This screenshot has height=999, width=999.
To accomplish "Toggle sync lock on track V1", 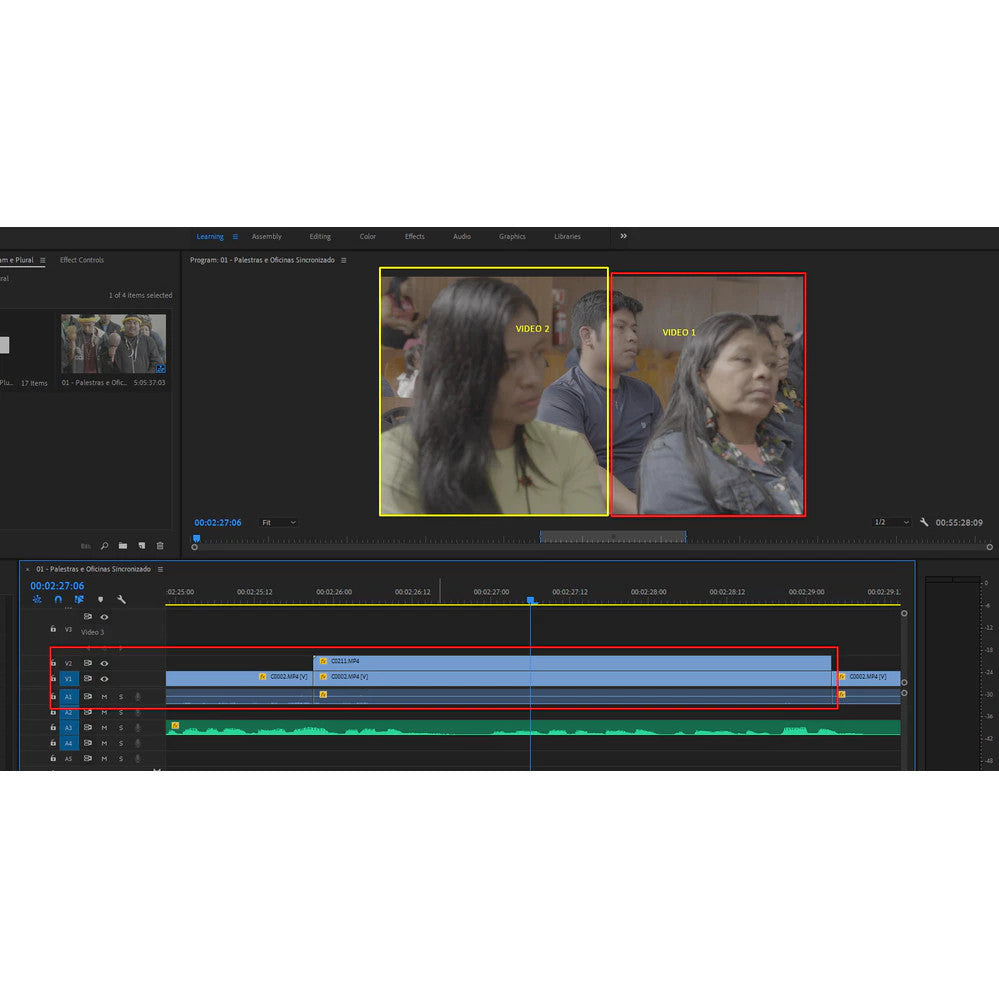I will point(87,679).
